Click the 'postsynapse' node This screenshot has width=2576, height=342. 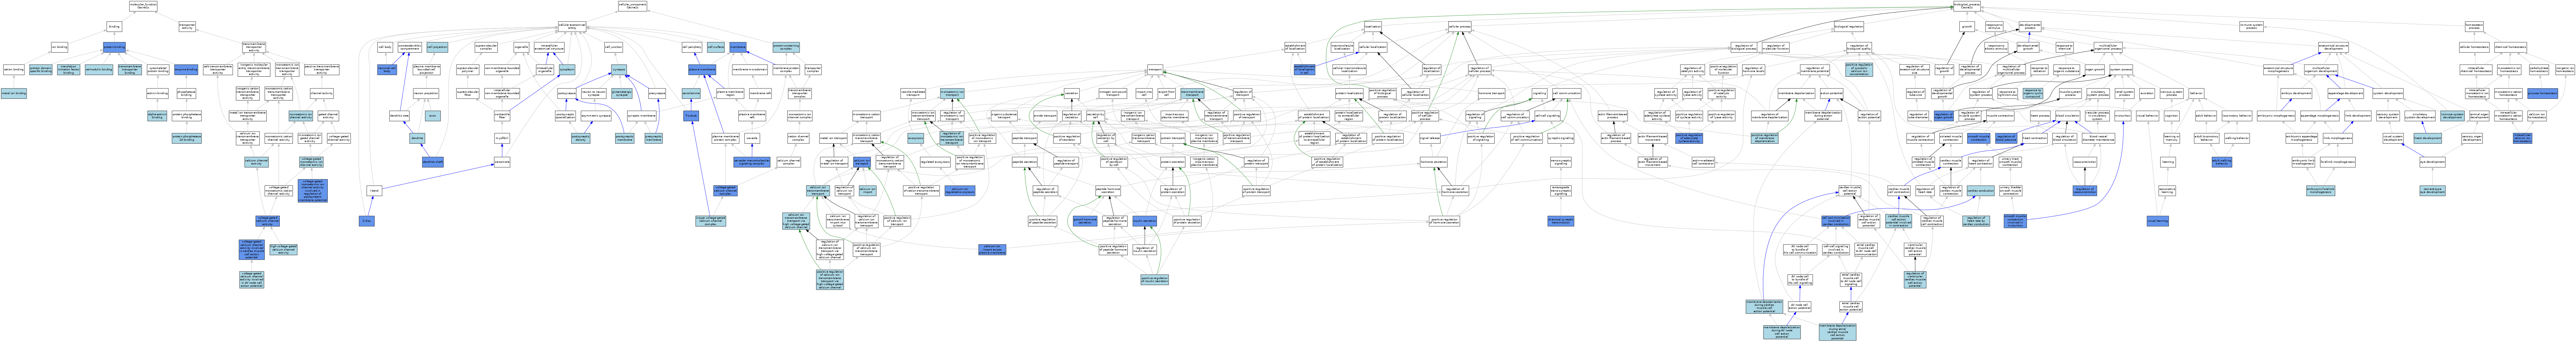tap(567, 94)
